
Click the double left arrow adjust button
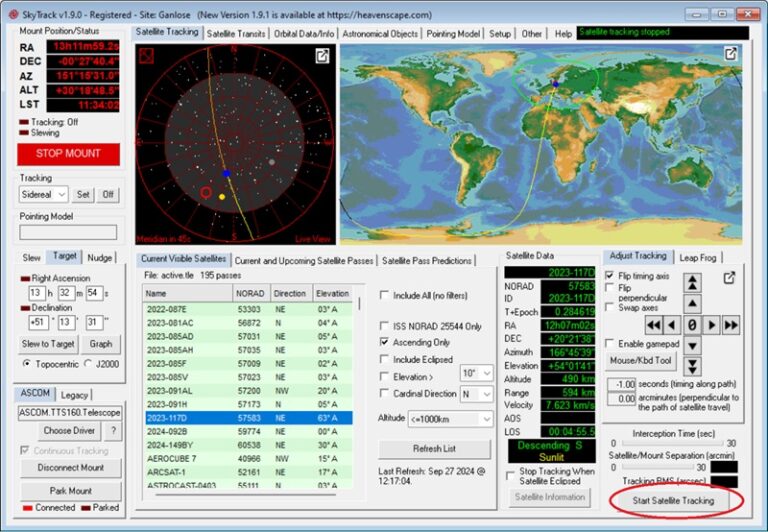[653, 325]
